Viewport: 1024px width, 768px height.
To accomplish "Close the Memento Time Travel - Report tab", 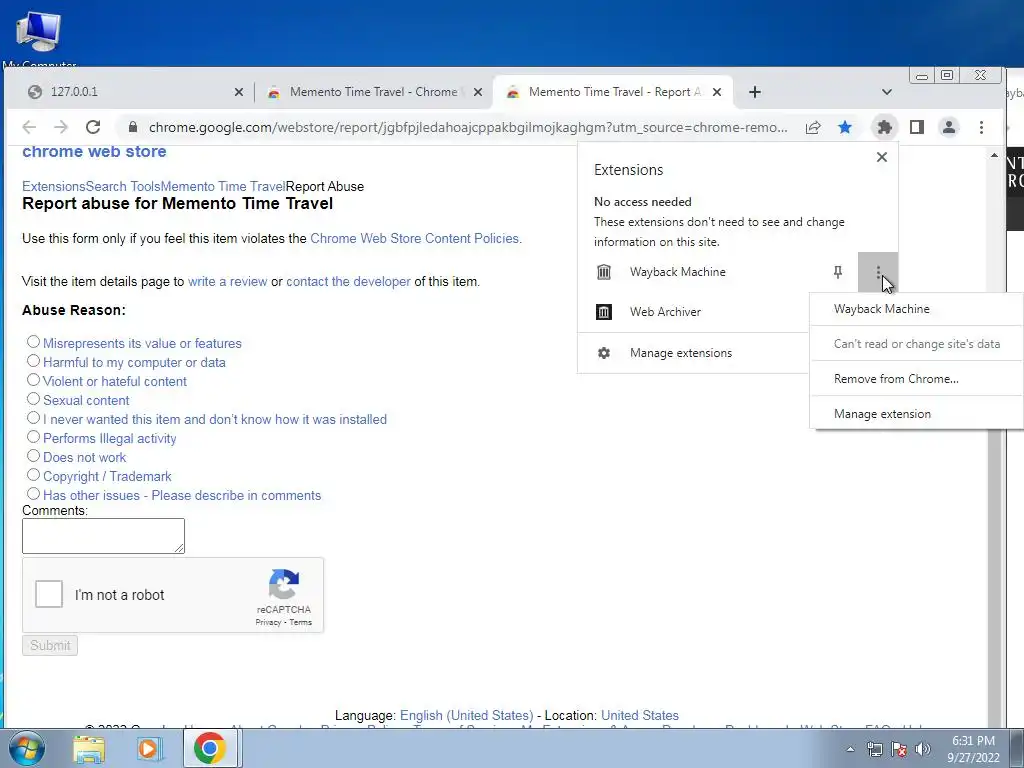I will click(717, 92).
